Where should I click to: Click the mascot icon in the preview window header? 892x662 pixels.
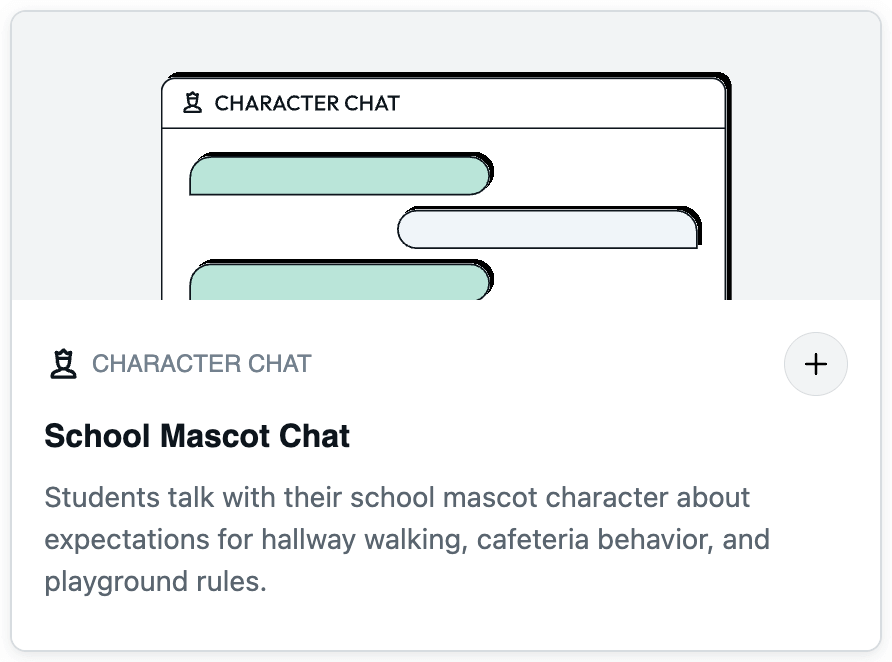click(x=192, y=103)
